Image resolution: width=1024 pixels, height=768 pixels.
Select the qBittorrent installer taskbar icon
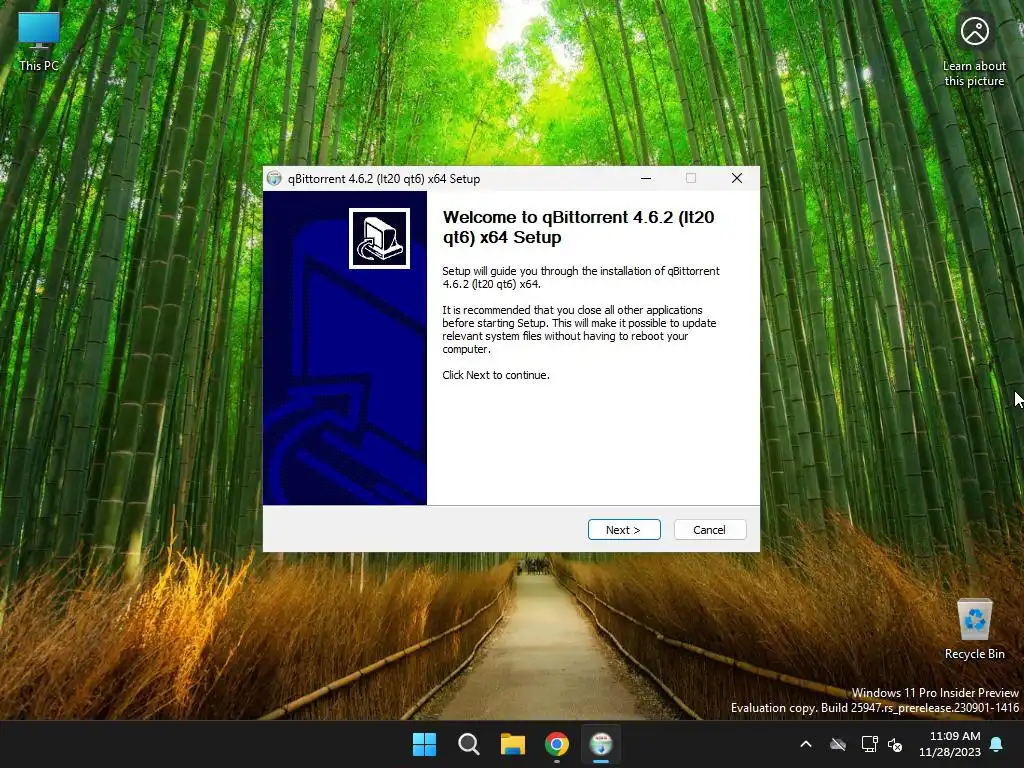(x=601, y=744)
